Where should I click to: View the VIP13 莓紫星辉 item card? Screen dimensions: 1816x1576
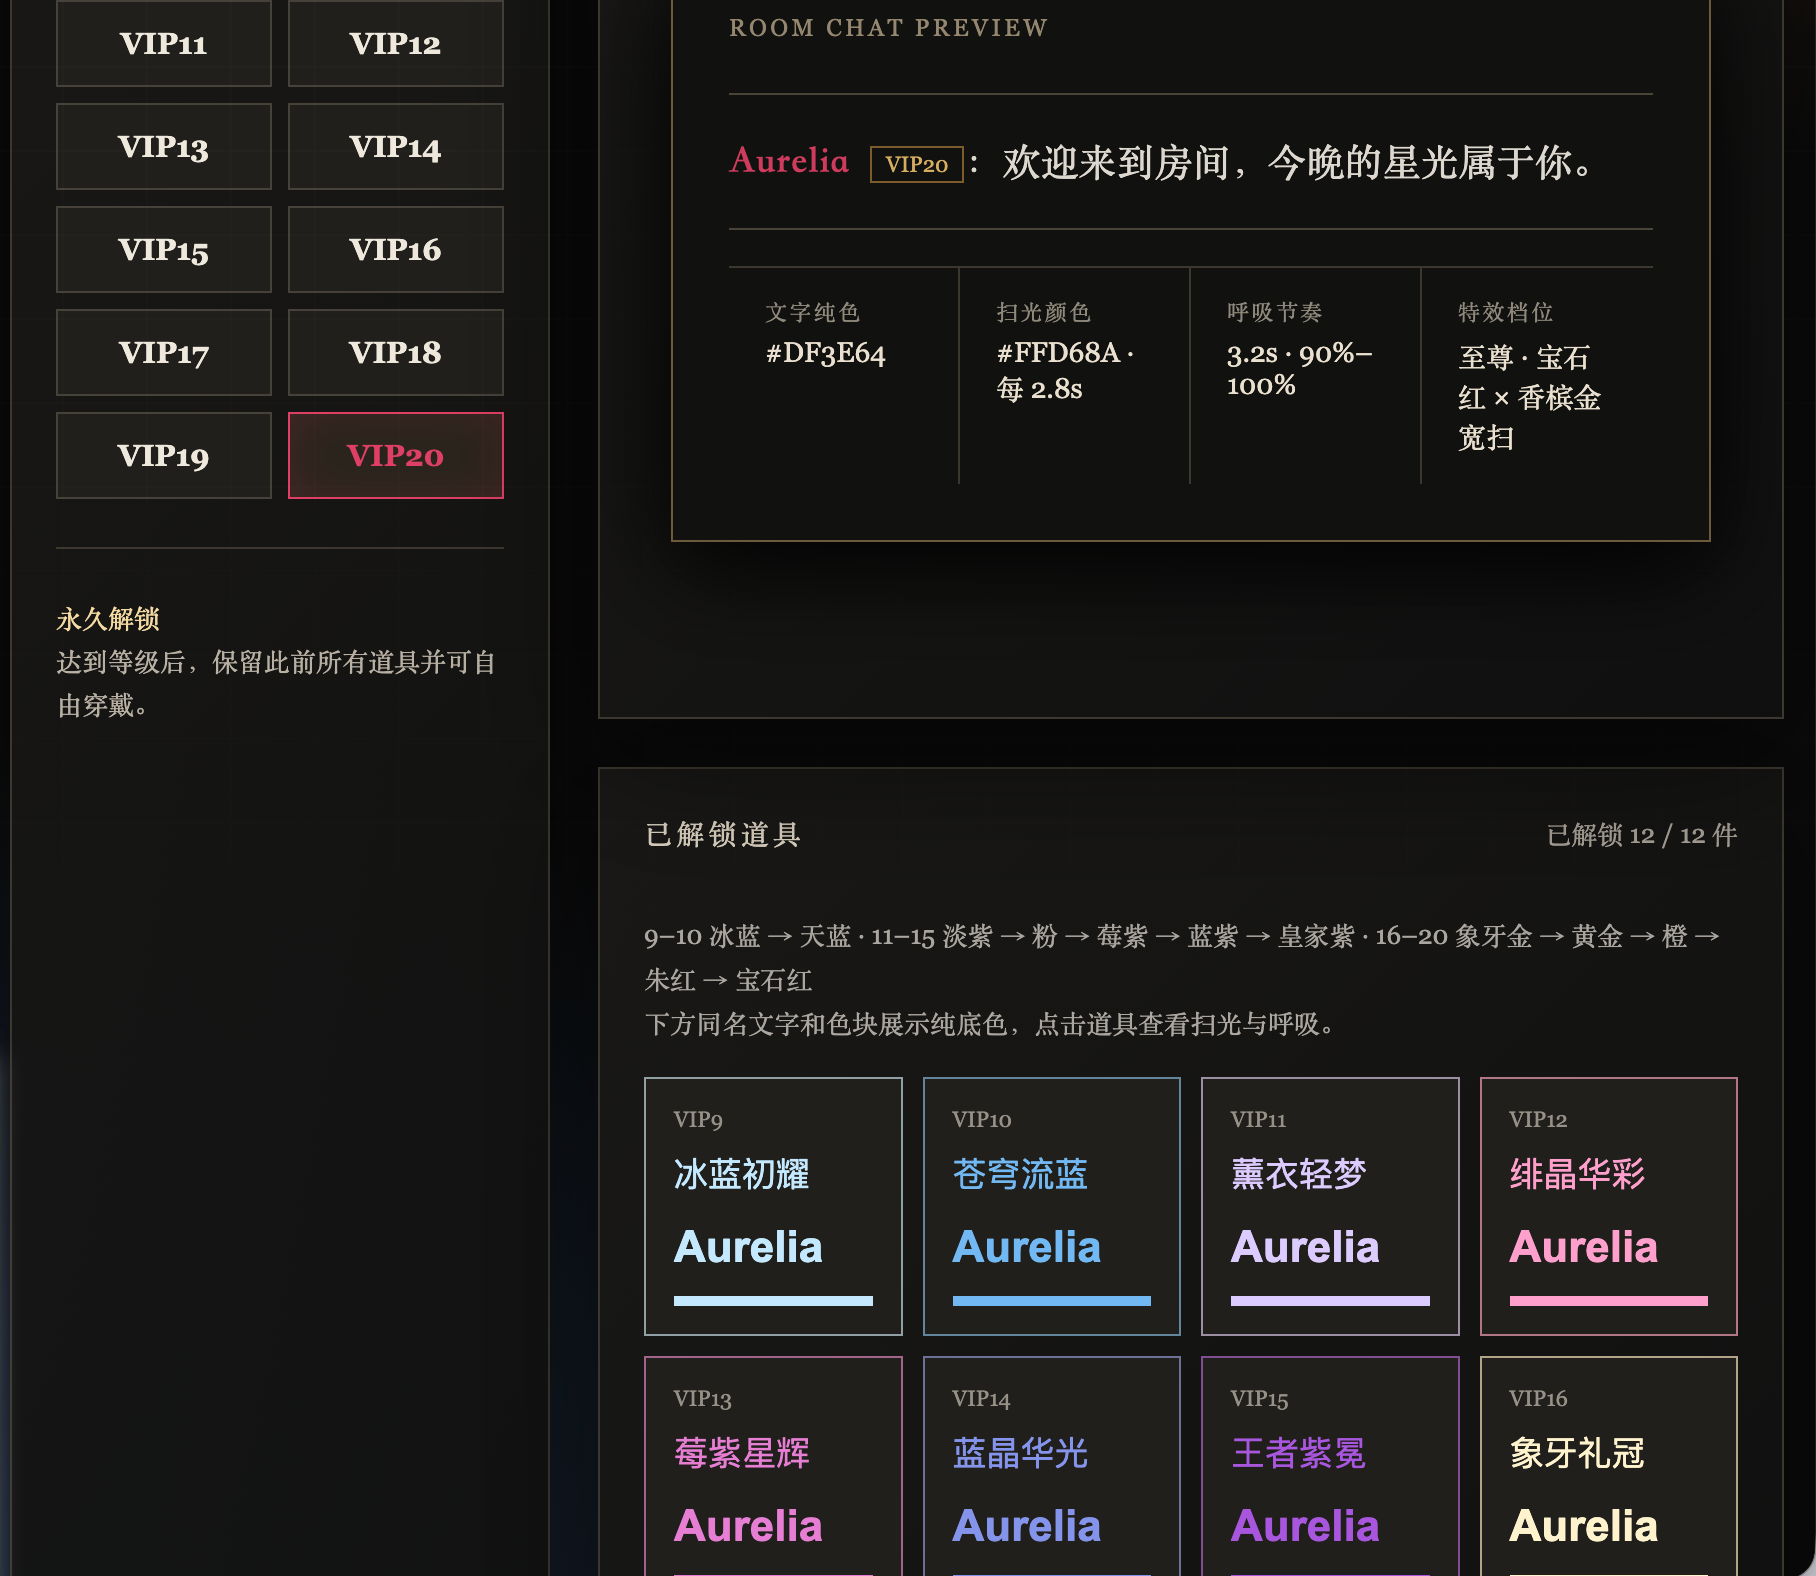click(773, 1466)
